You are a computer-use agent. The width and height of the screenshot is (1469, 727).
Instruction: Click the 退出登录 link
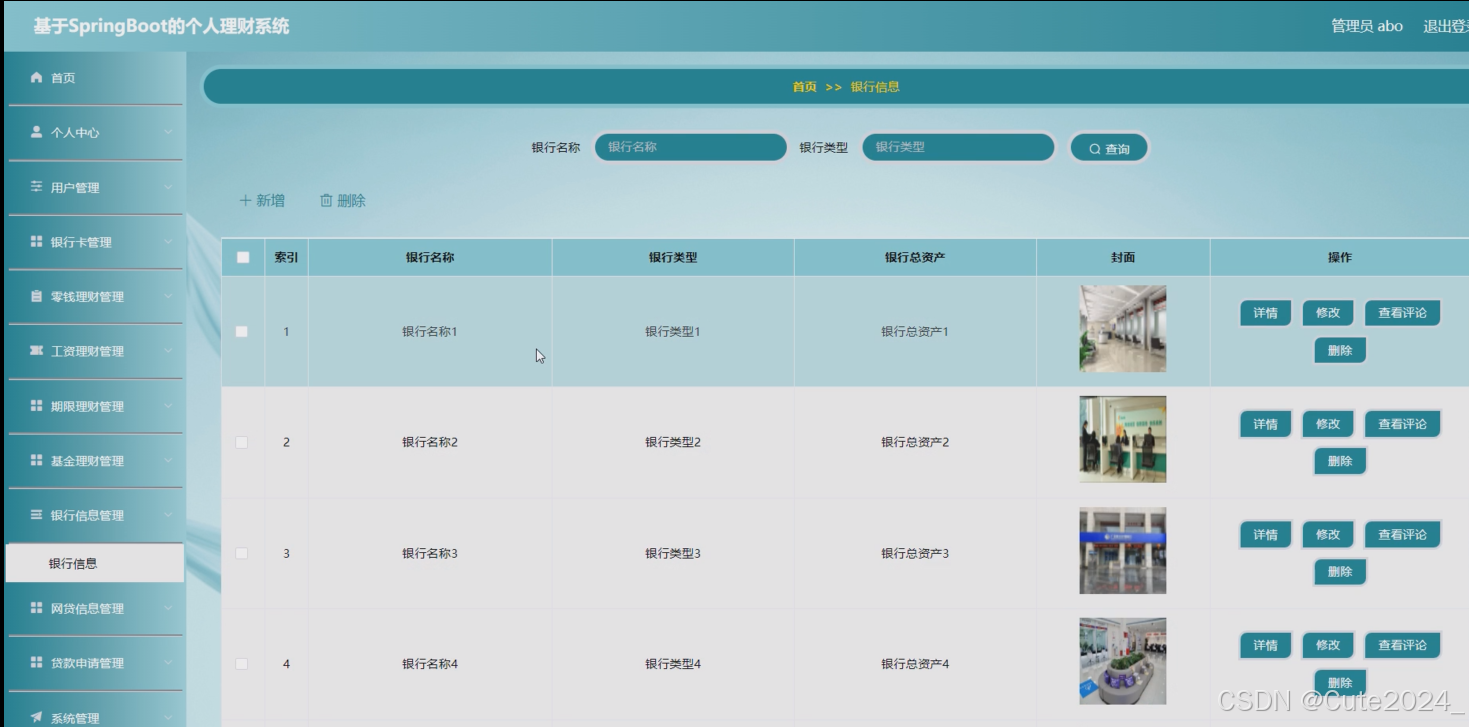click(x=1446, y=26)
